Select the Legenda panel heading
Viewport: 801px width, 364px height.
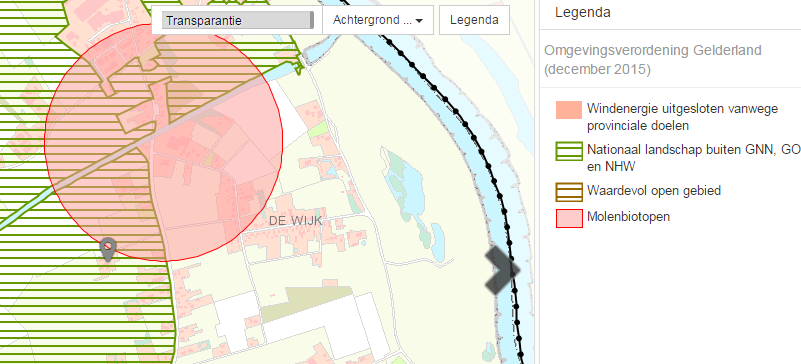point(582,12)
